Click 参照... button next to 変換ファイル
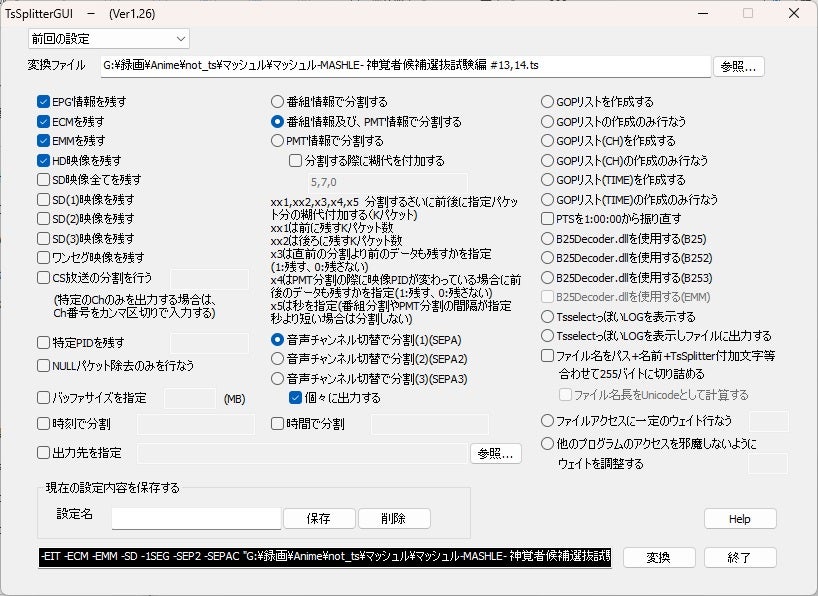This screenshot has height=596, width=818. pos(739,66)
